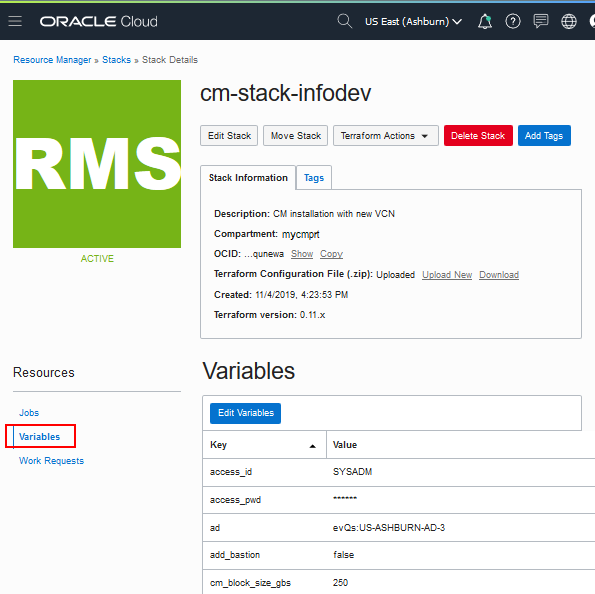Open the hamburger navigation menu
The image size is (595, 594).
point(15,21)
